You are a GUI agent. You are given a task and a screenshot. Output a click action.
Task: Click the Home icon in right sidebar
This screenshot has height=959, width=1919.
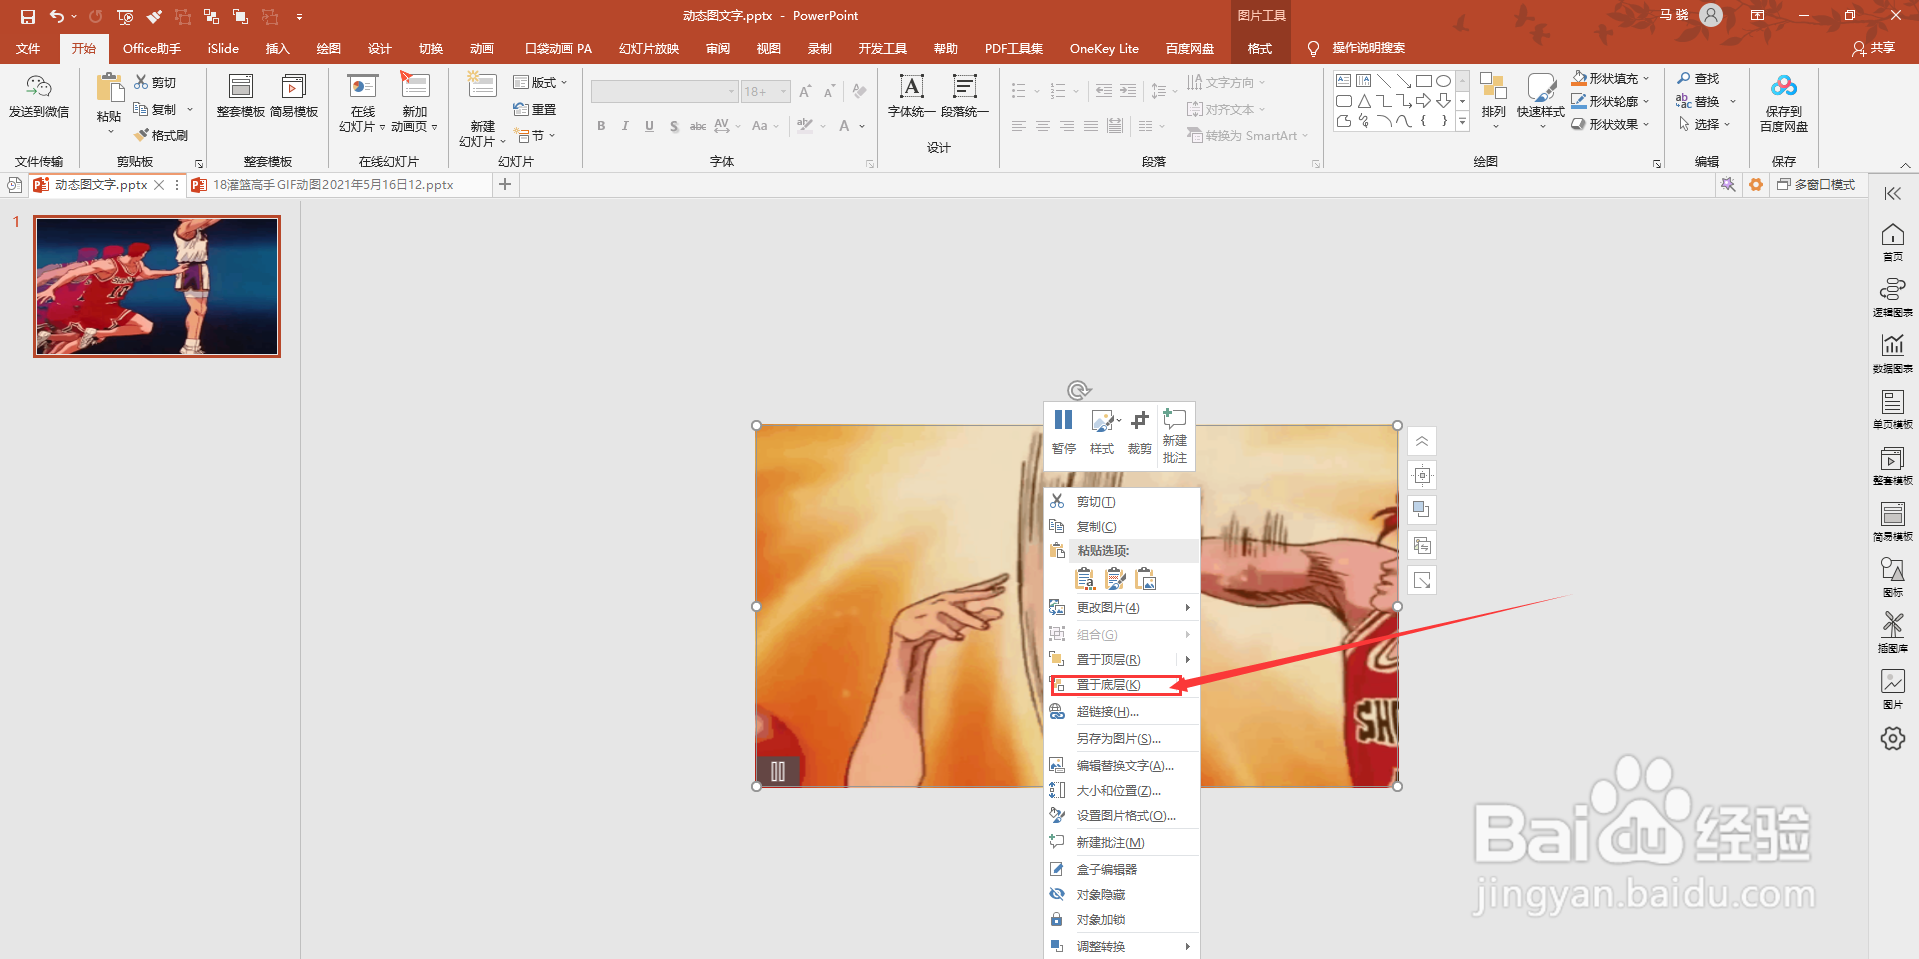(1892, 235)
